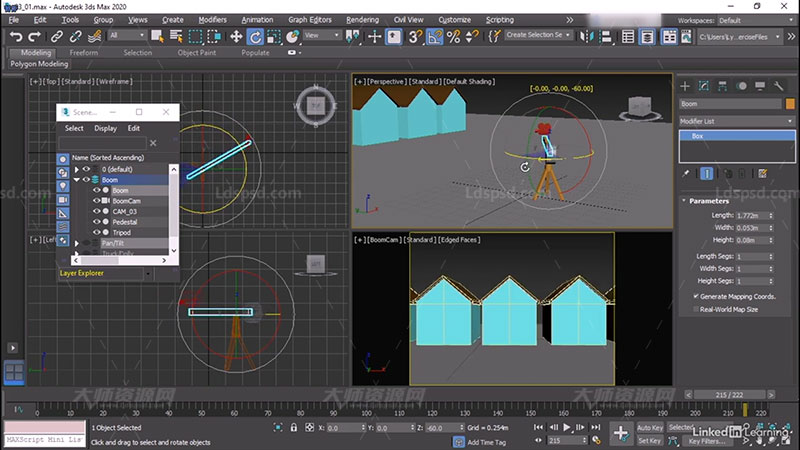Image resolution: width=800 pixels, height=450 pixels.
Task: Switch to Object Paint ribbon tab
Action: [x=196, y=53]
